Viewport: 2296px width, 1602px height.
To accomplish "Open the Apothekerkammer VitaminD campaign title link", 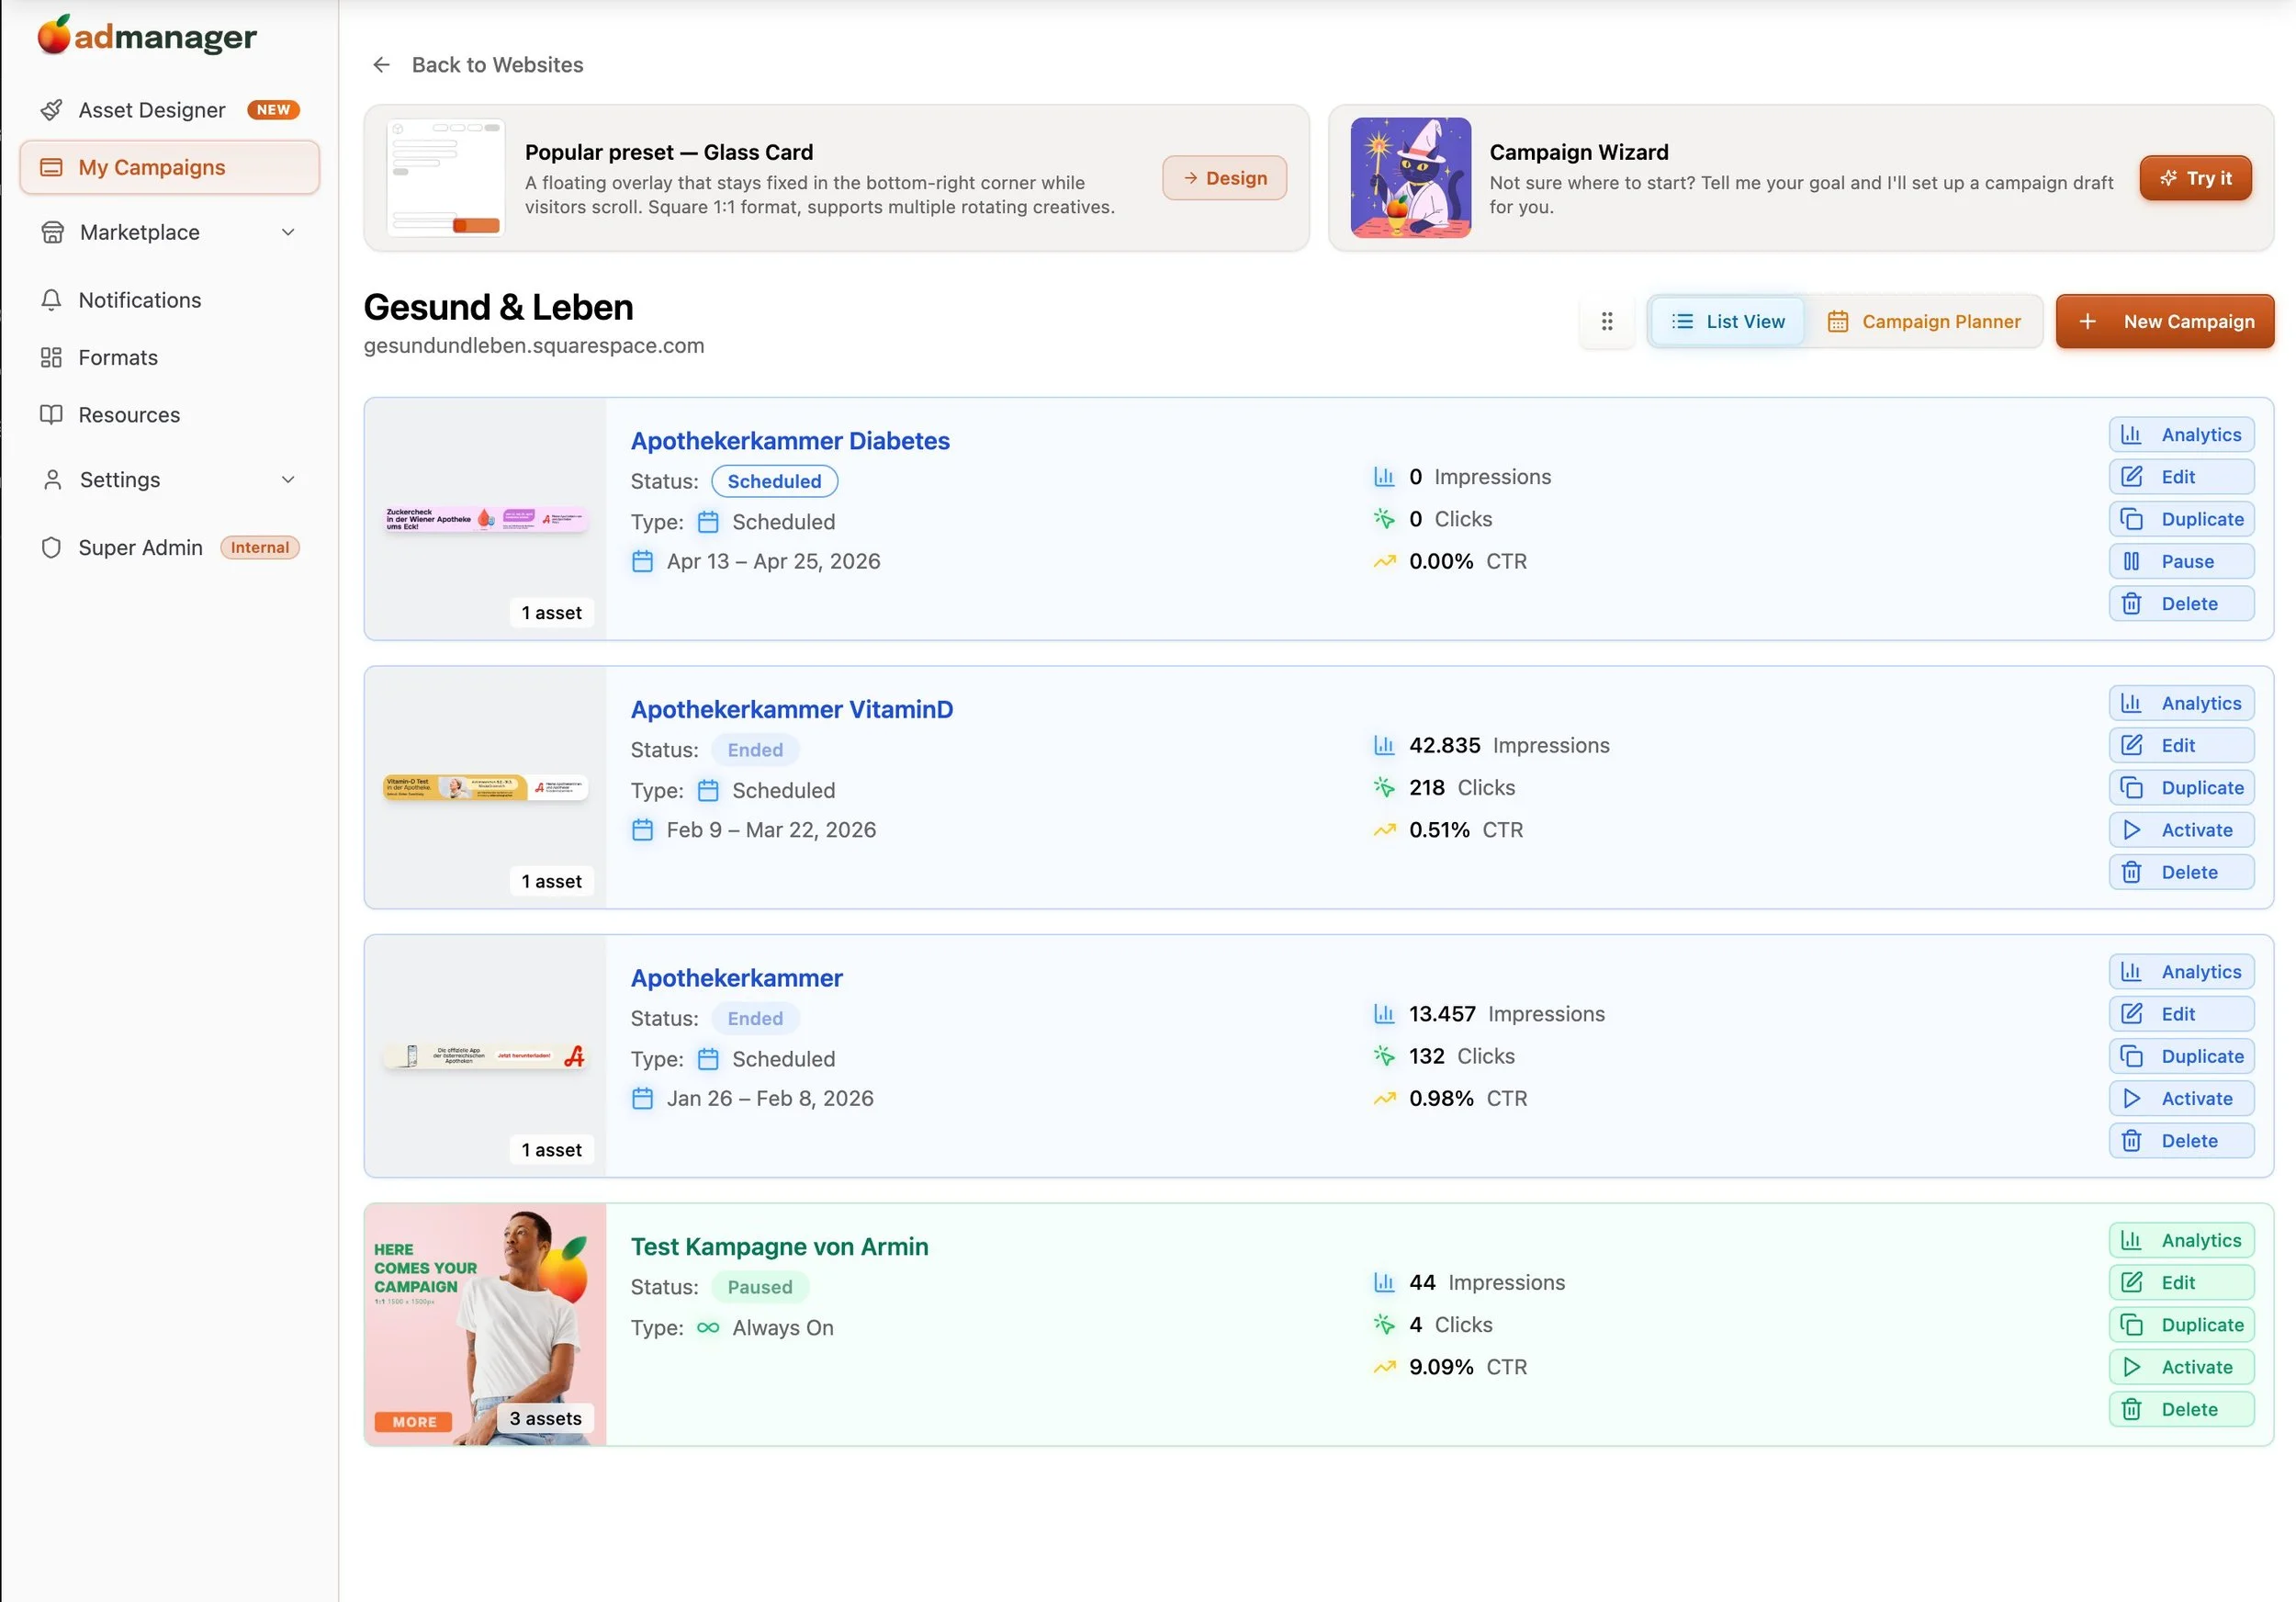I will (x=791, y=709).
